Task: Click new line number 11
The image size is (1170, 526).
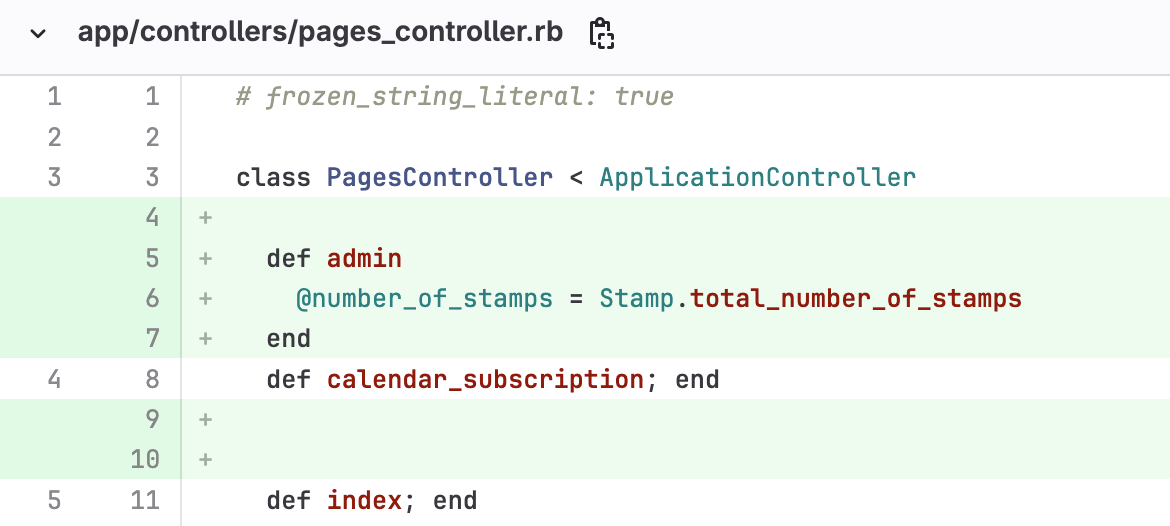Action: [145, 500]
